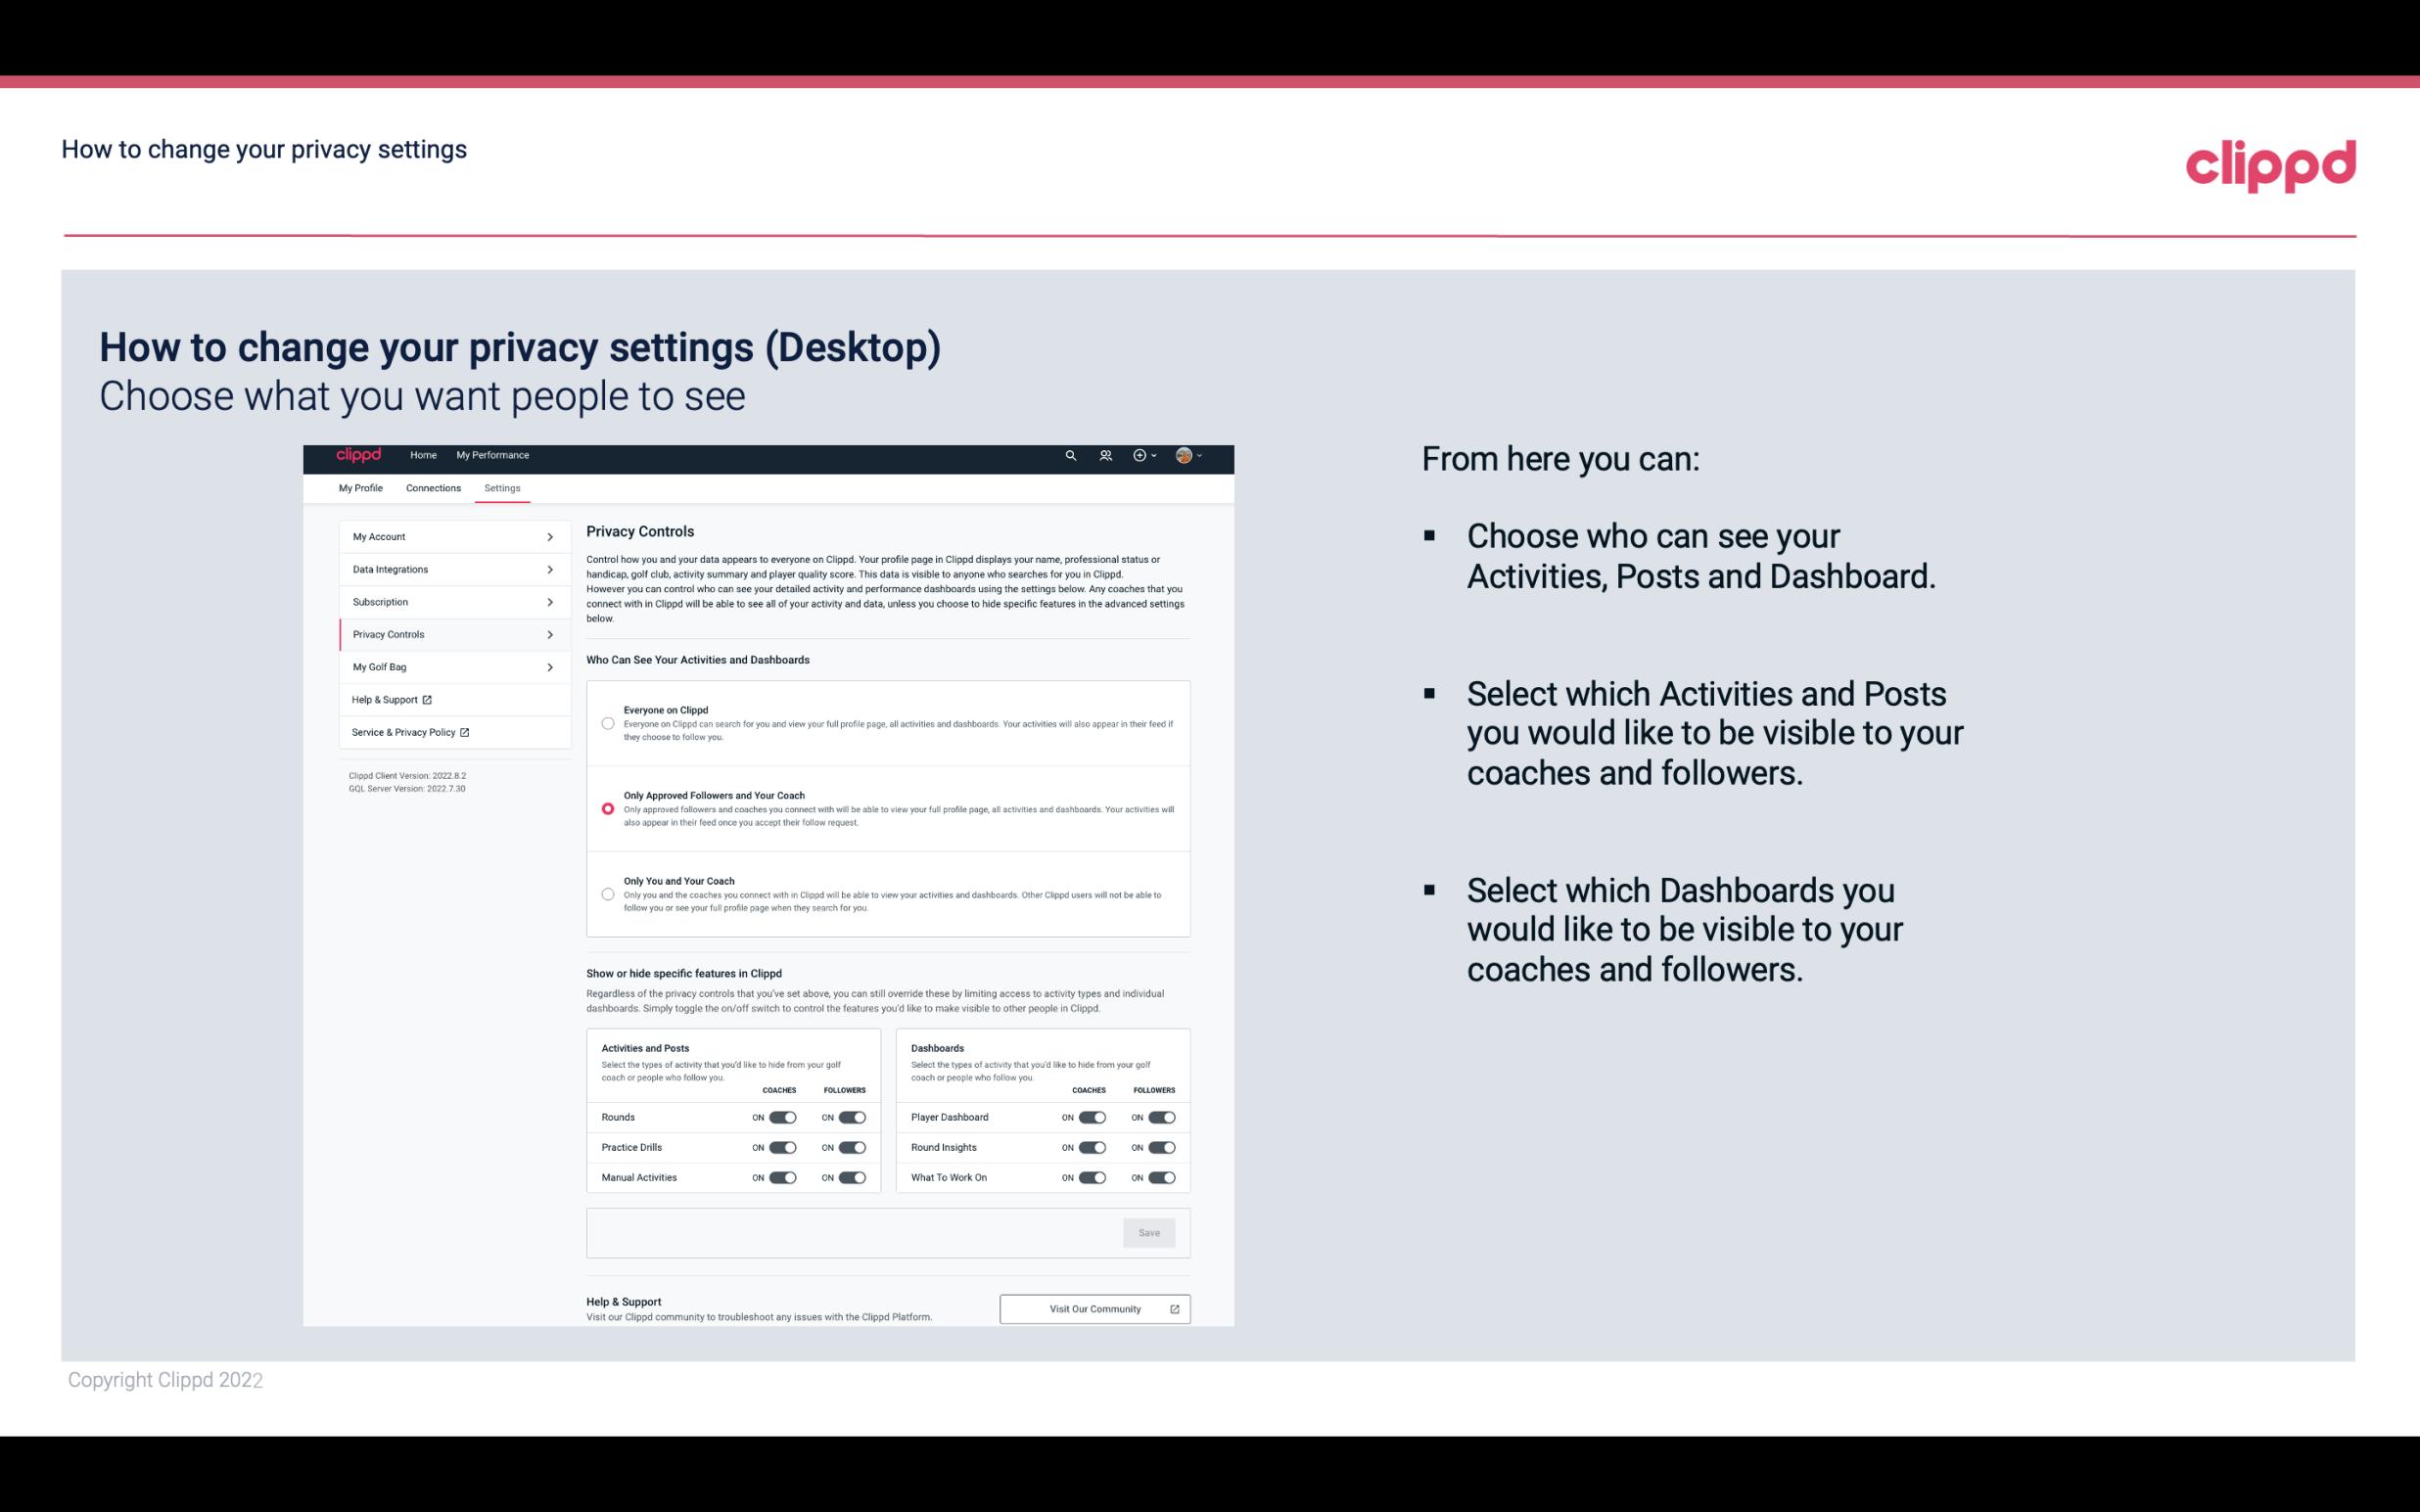Toggle Player Dashboard visibility for Followers

pos(1160,1117)
